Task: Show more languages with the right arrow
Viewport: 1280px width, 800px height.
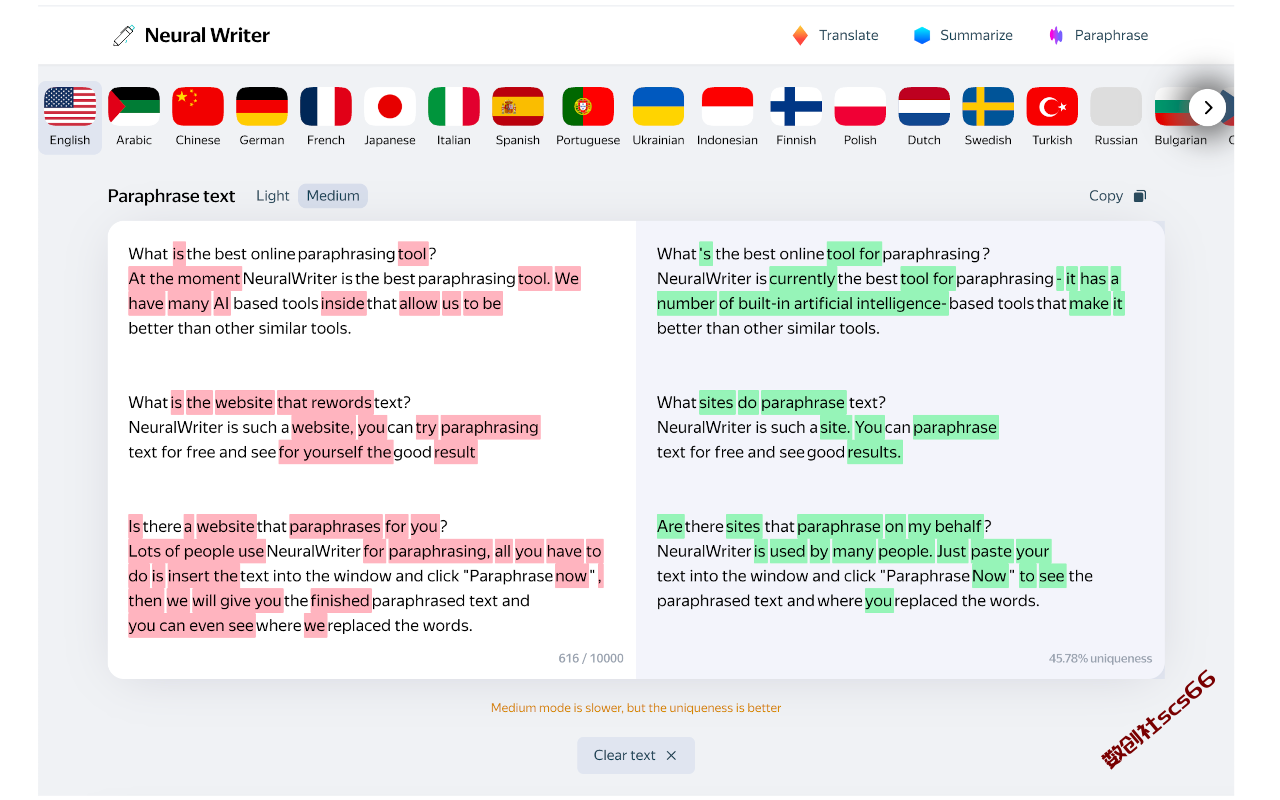Action: click(x=1208, y=107)
